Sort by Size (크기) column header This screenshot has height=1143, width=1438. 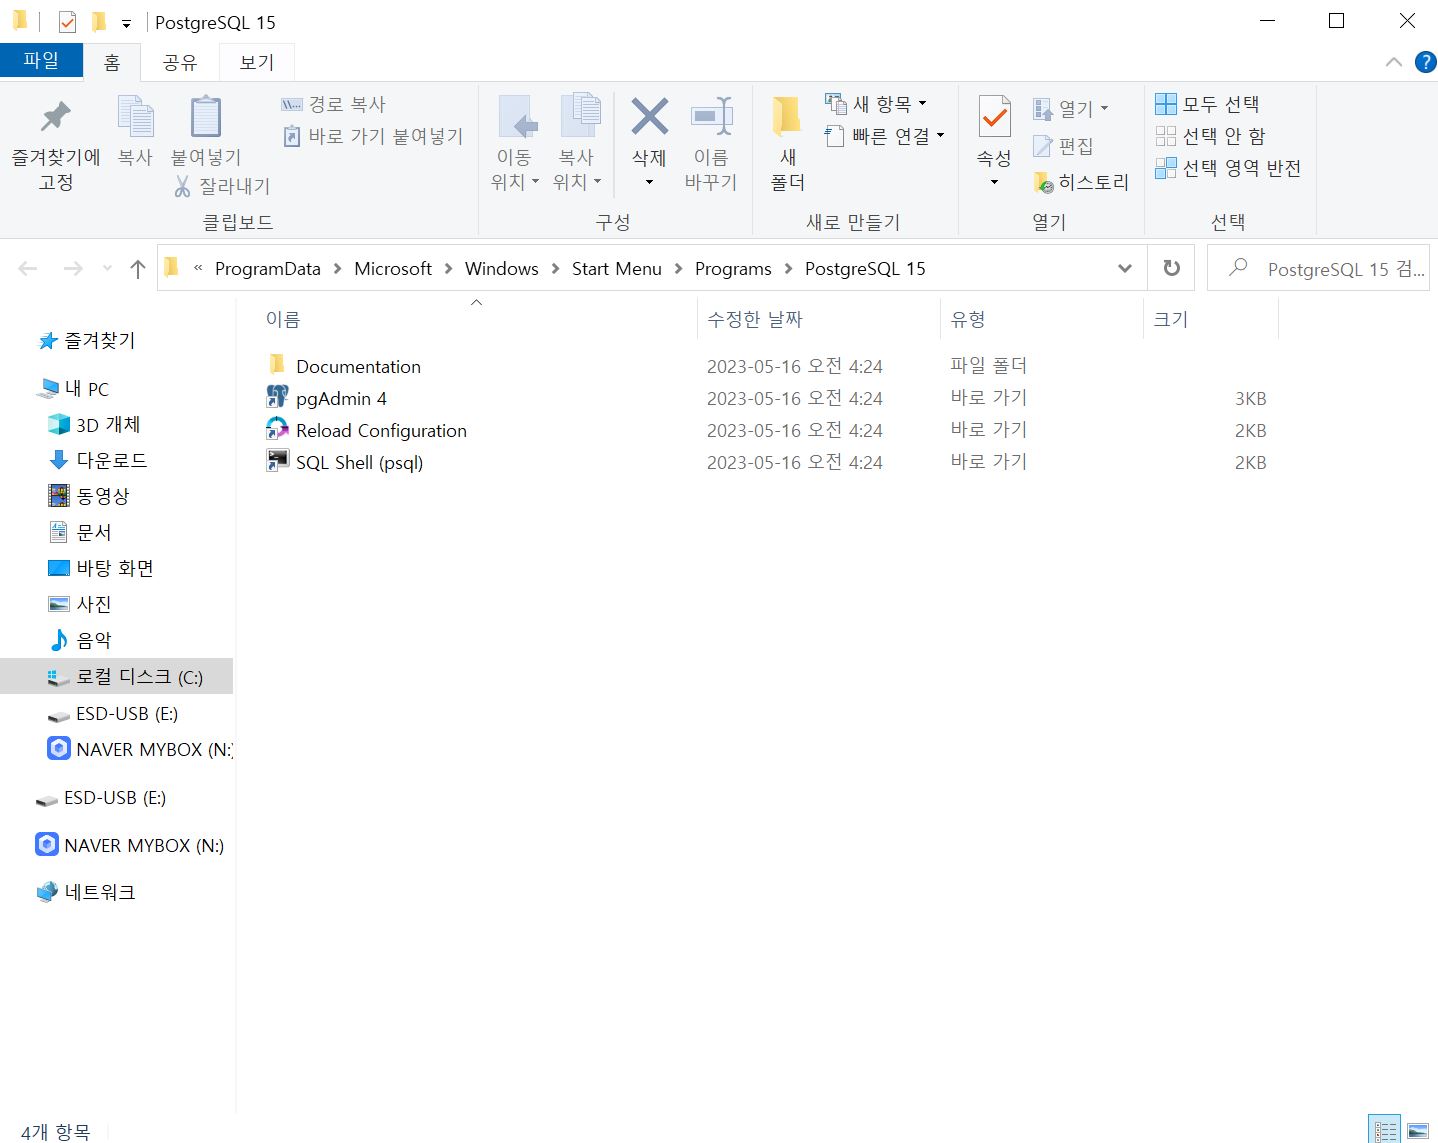click(x=1210, y=319)
